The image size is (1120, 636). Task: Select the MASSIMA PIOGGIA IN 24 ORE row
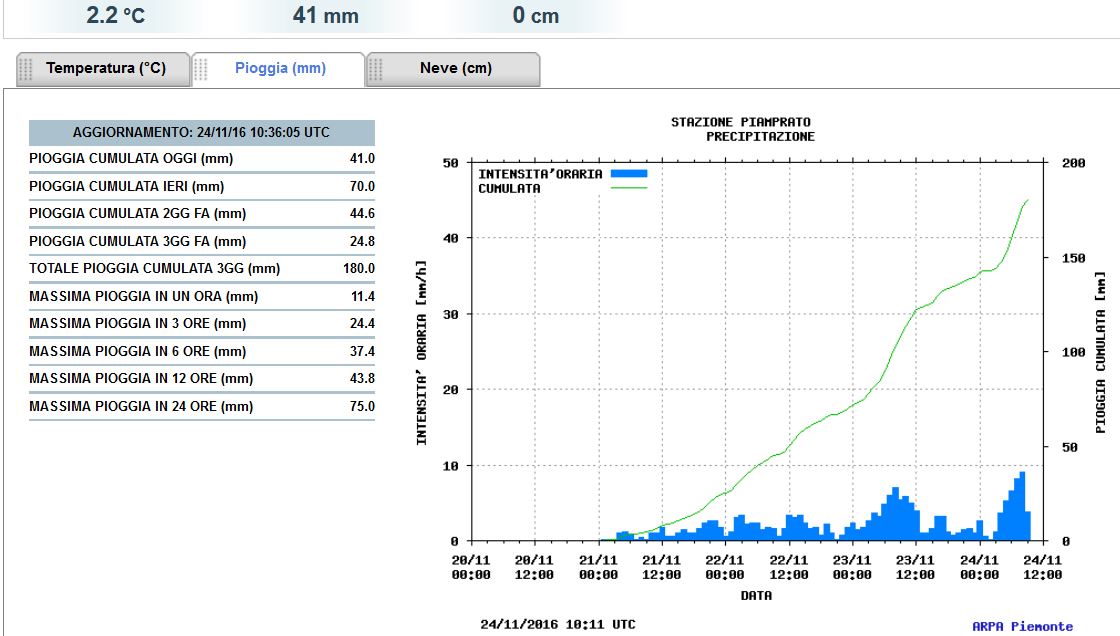[201, 407]
